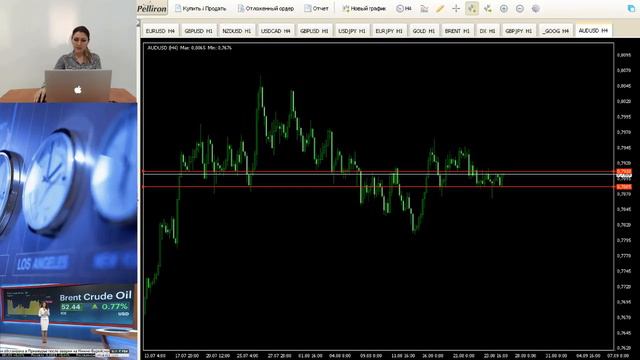Switch to the USDJPY H1 tab
This screenshot has height=360, width=640.
click(352, 31)
